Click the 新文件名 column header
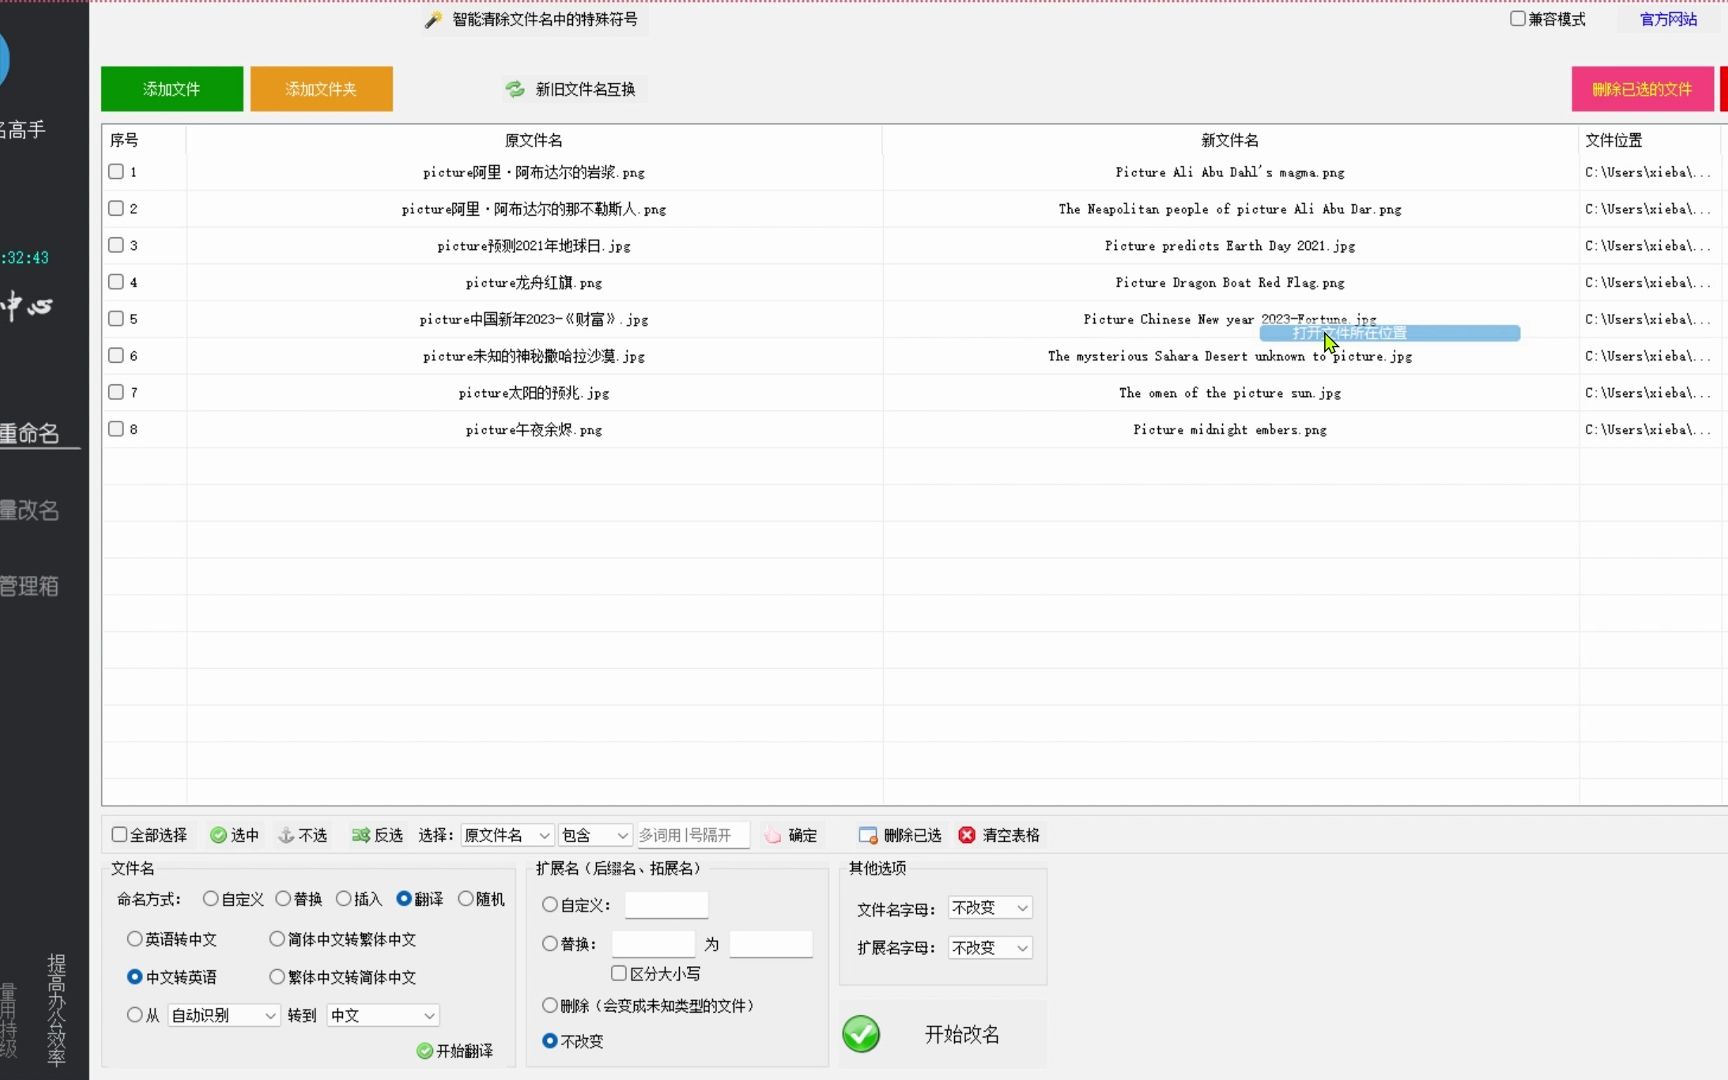The image size is (1728, 1080). point(1230,140)
